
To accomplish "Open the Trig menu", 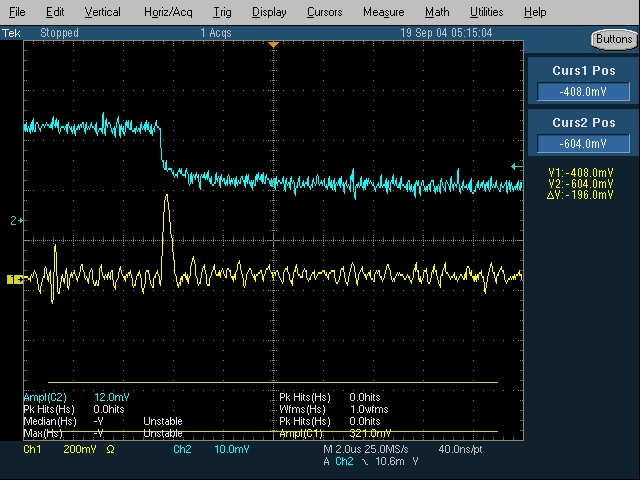I will point(222,12).
